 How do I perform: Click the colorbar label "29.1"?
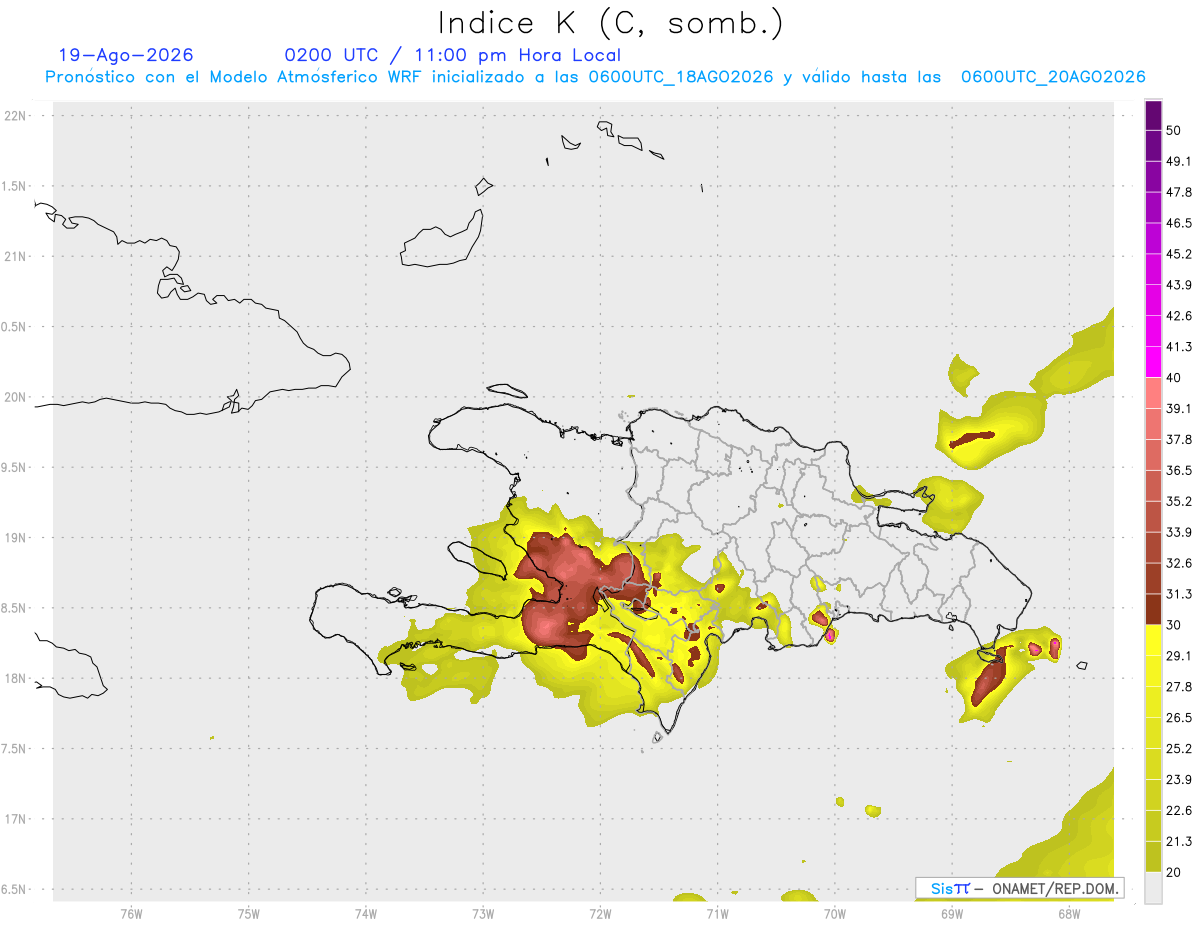pyautogui.click(x=1179, y=656)
